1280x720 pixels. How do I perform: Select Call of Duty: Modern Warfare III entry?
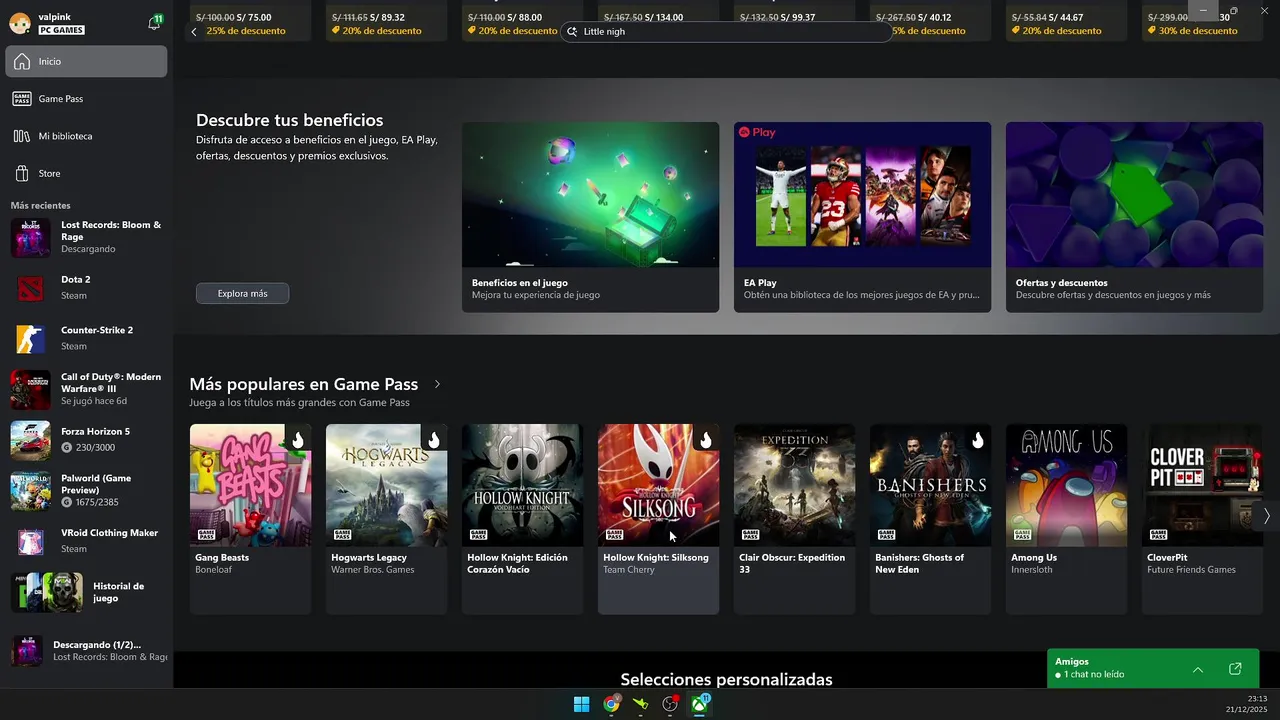pos(86,389)
